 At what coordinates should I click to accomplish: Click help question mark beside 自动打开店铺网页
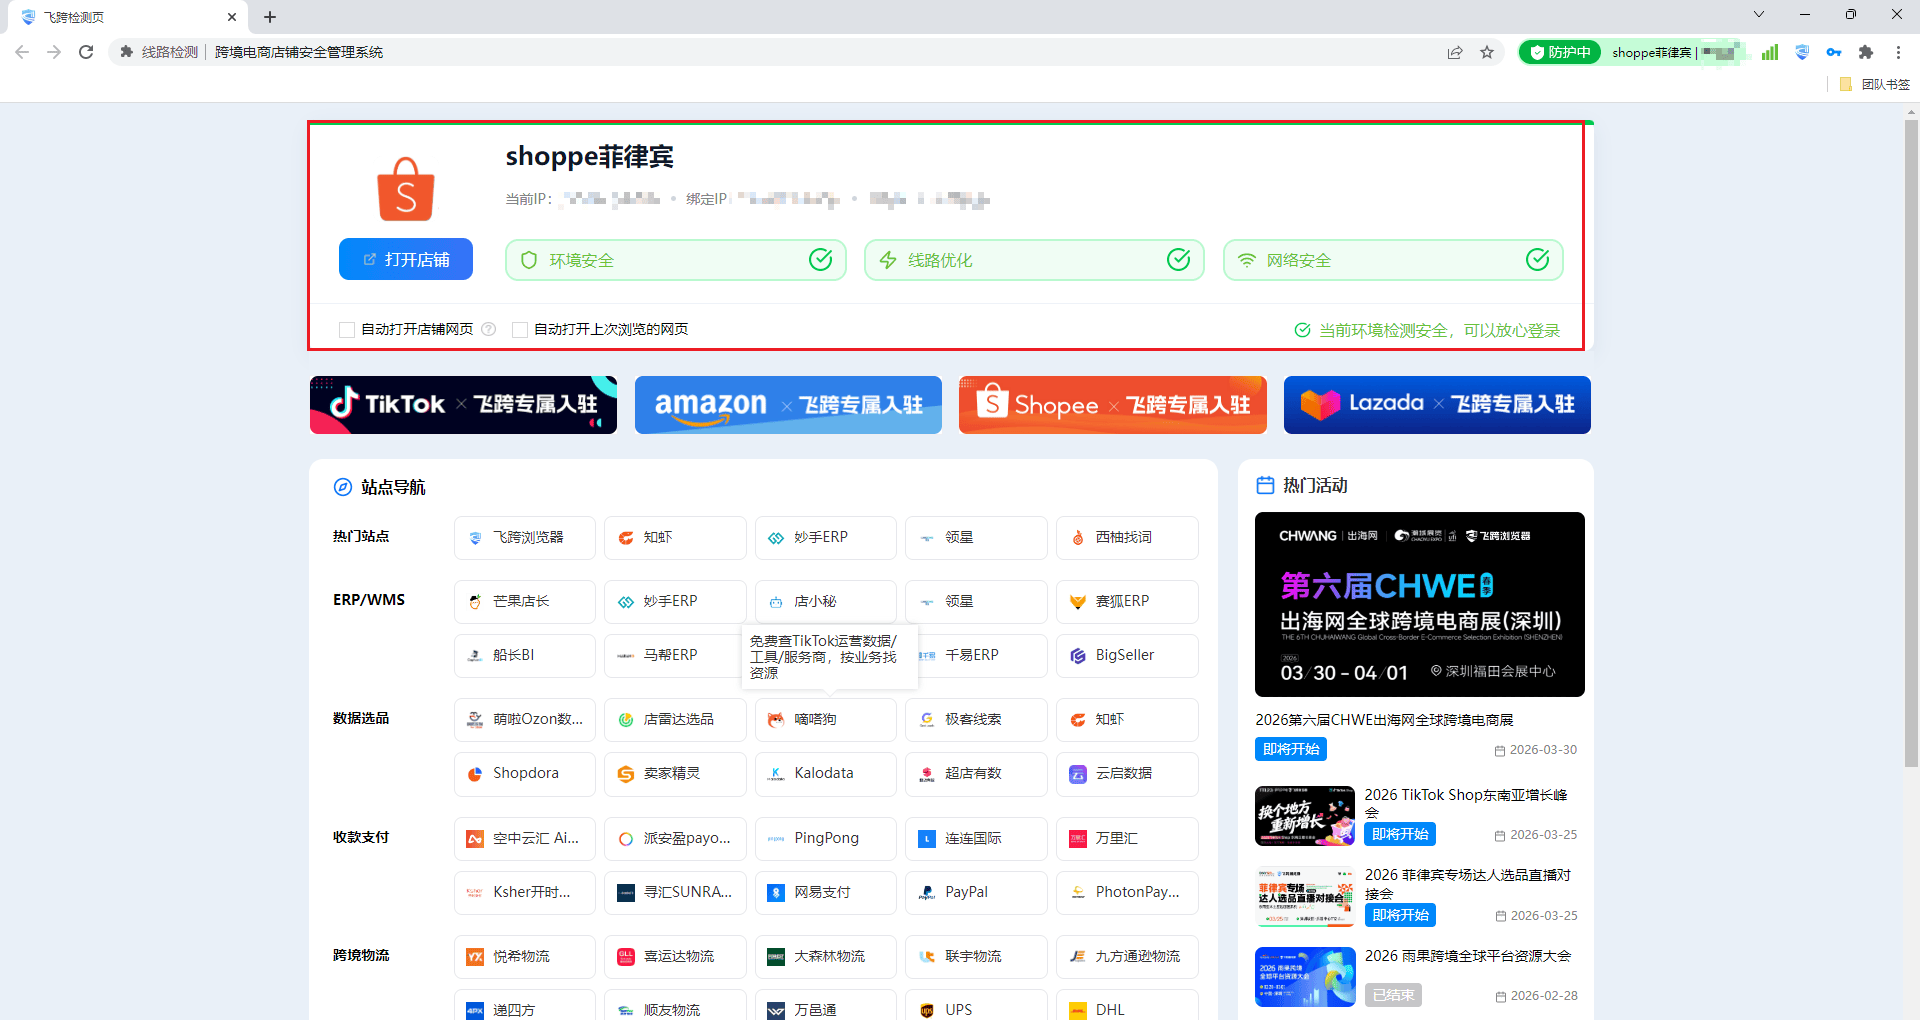489,329
